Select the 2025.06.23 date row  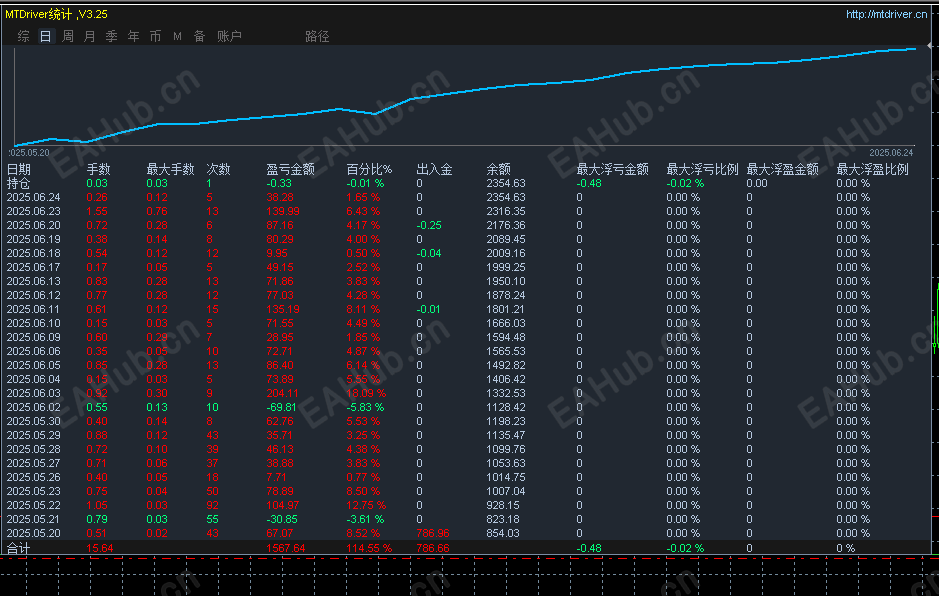point(467,211)
